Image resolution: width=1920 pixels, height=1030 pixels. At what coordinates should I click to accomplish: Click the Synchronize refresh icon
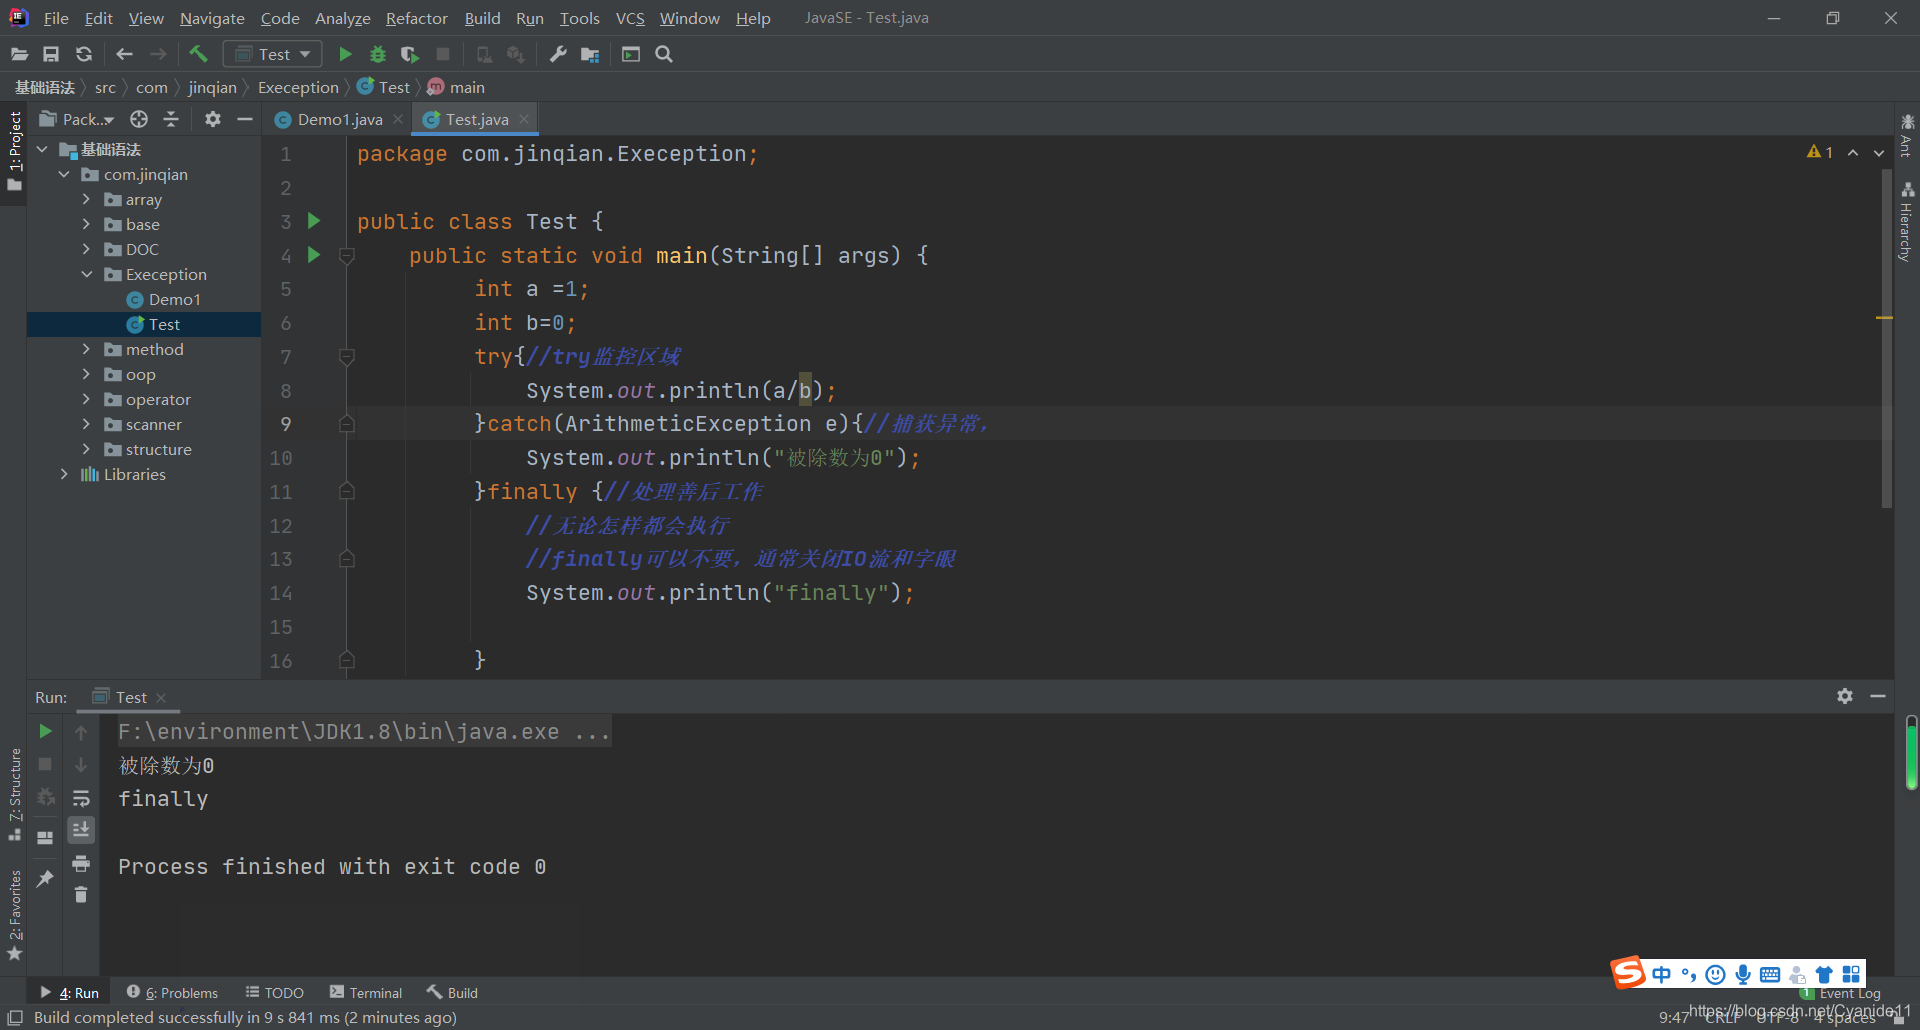pos(84,54)
